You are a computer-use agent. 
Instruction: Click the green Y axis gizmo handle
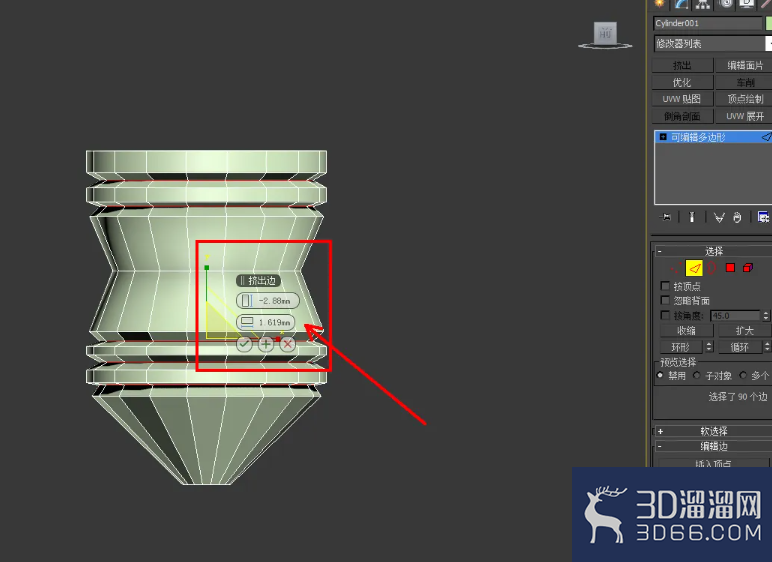[x=207, y=267]
